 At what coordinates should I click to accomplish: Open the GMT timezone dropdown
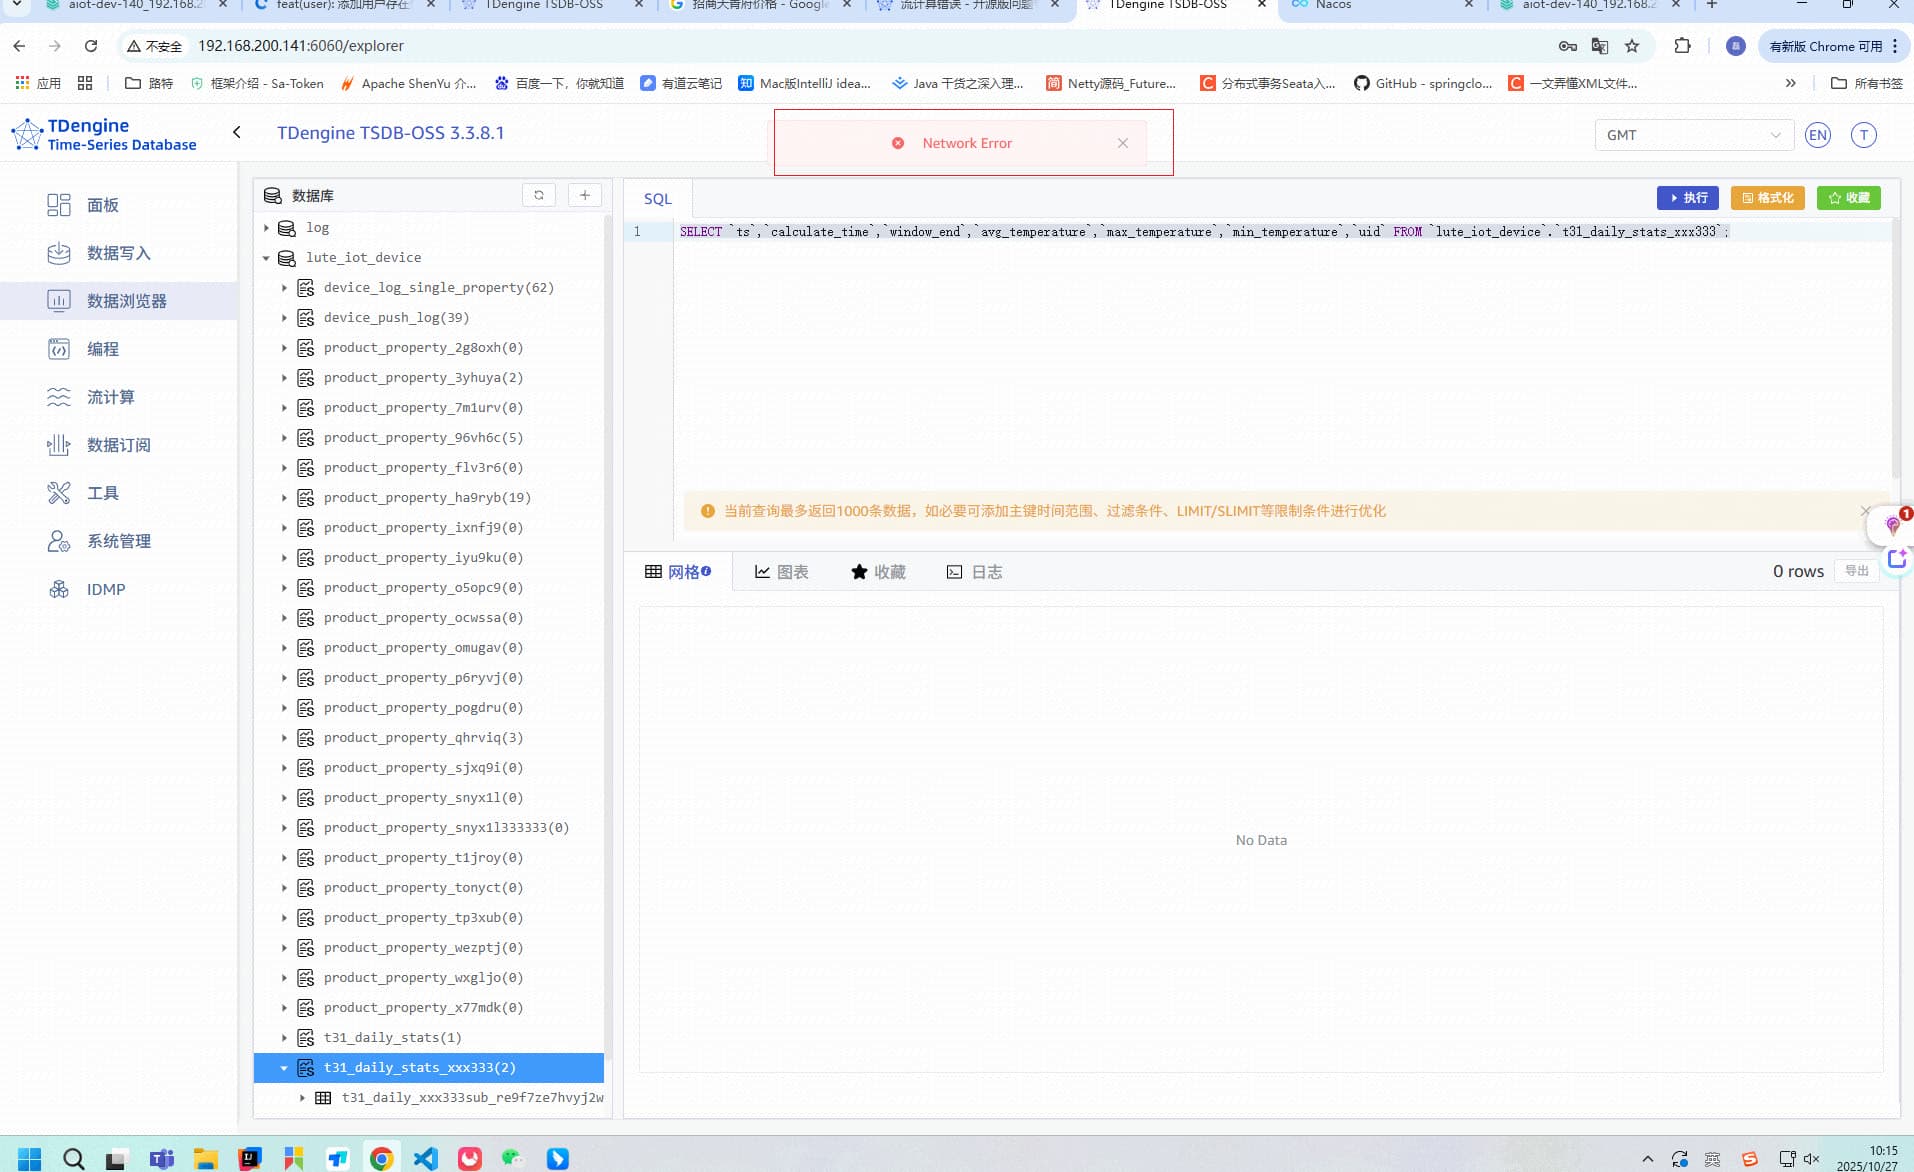pos(1692,135)
